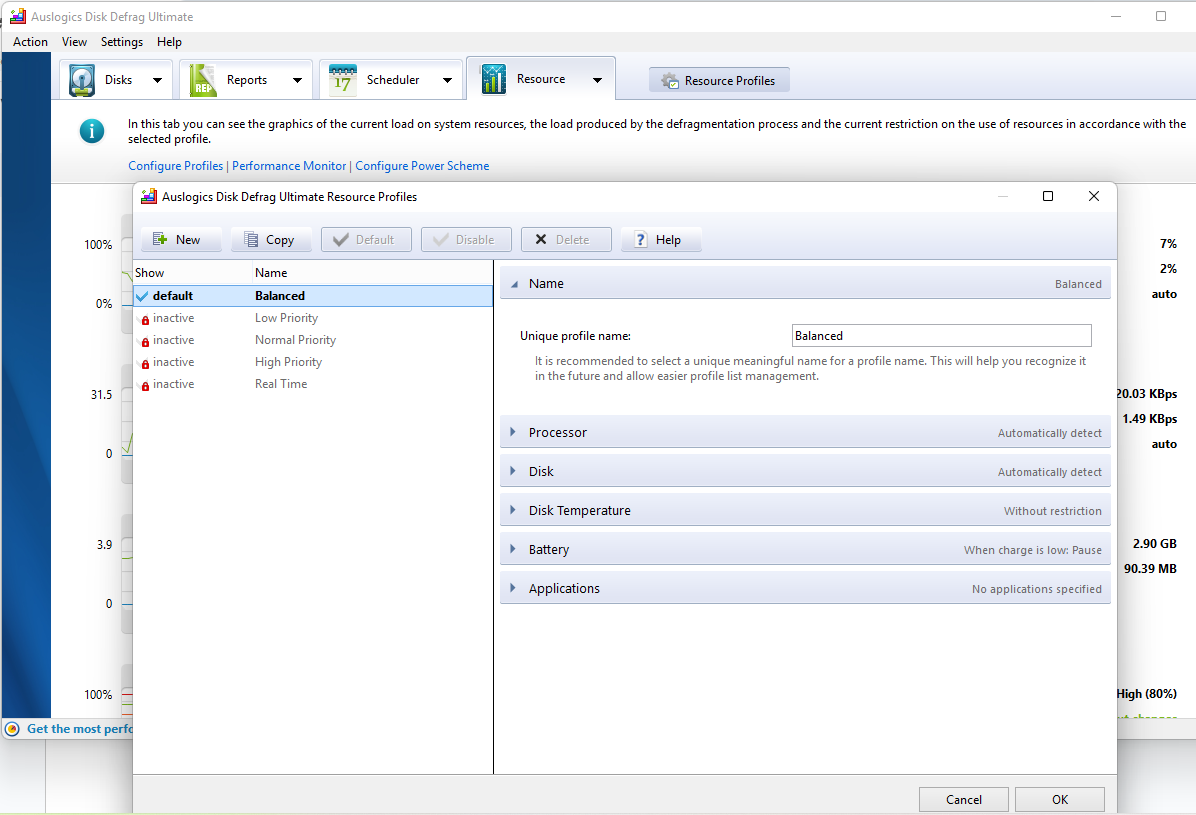Open Help in the profiles dialog

pos(660,240)
